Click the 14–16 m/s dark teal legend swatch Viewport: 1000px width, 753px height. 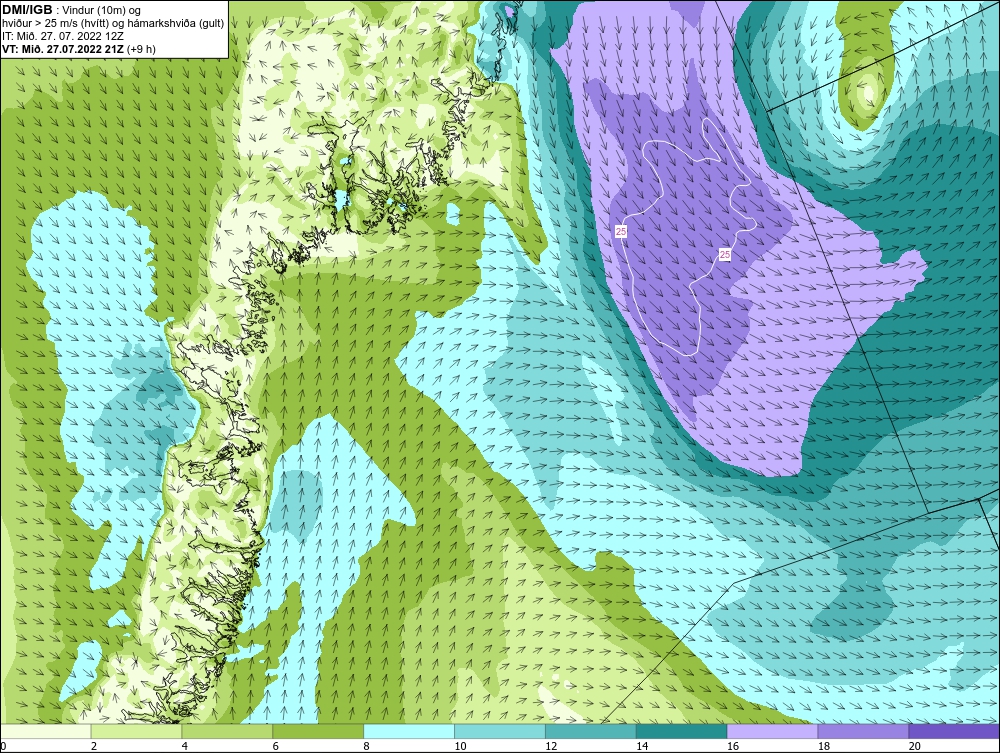tap(682, 731)
